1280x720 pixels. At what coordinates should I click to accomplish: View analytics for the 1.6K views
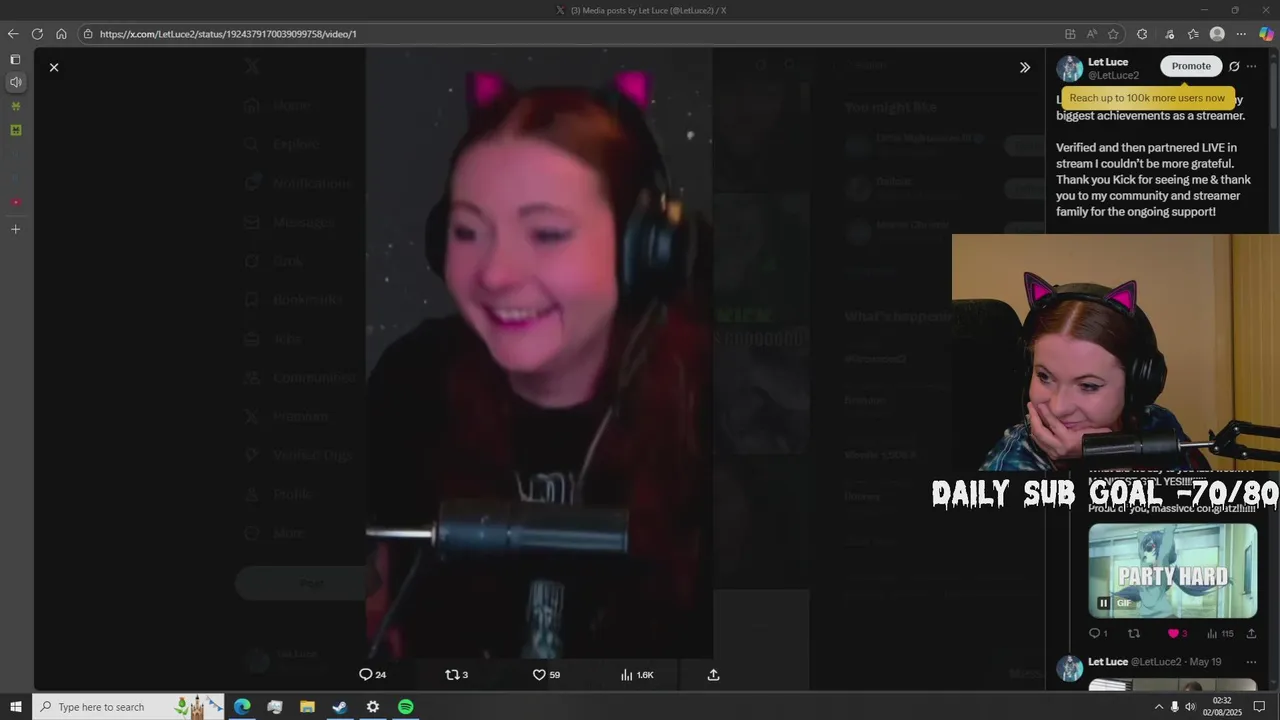point(637,675)
